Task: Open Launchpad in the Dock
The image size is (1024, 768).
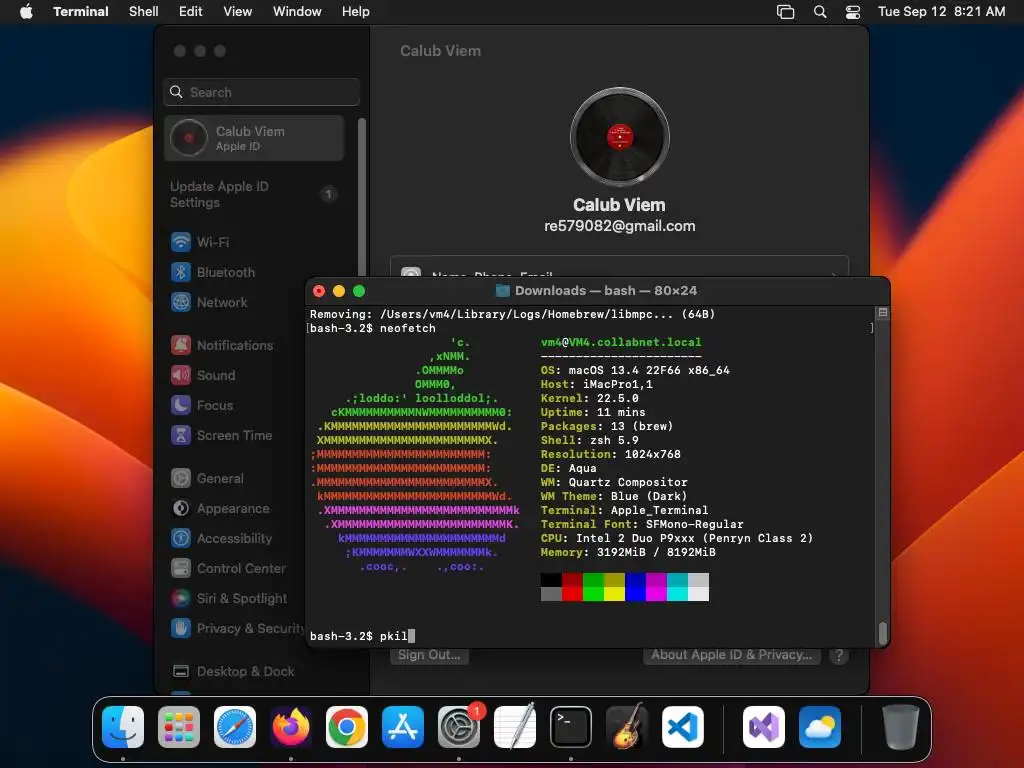Action: pyautogui.click(x=179, y=727)
